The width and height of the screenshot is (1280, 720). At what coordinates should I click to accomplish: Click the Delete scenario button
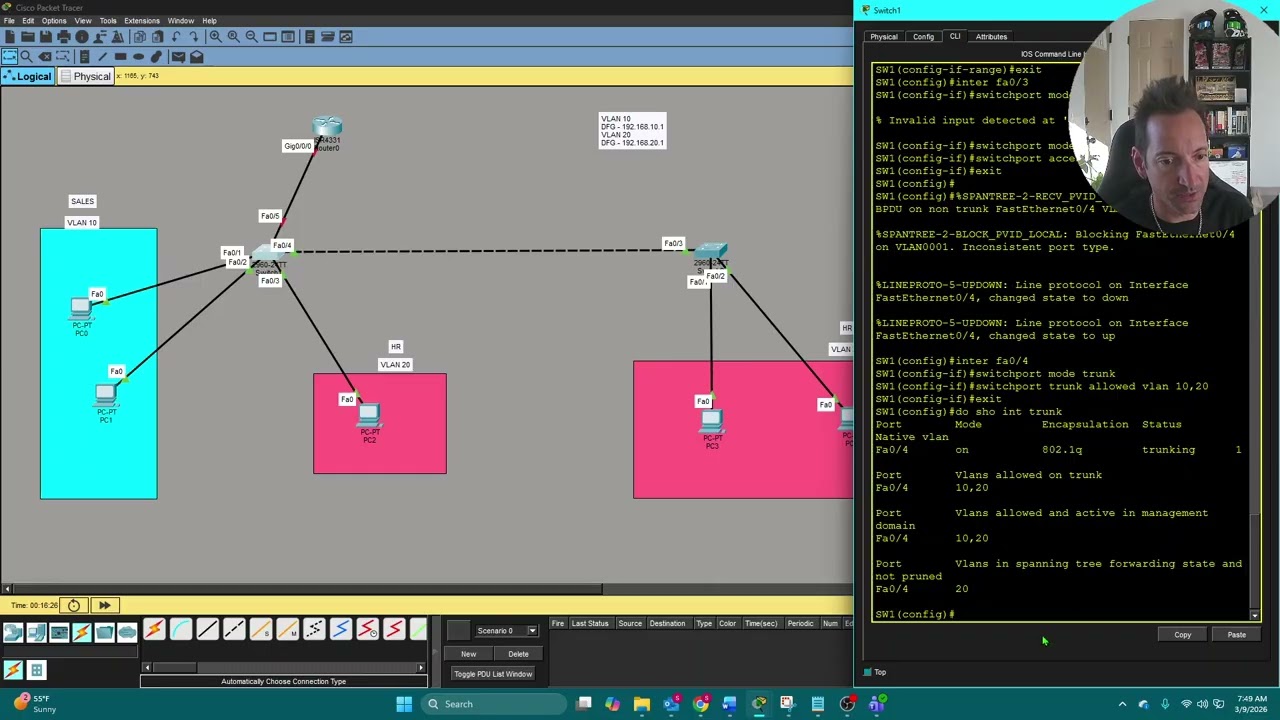tap(518, 654)
